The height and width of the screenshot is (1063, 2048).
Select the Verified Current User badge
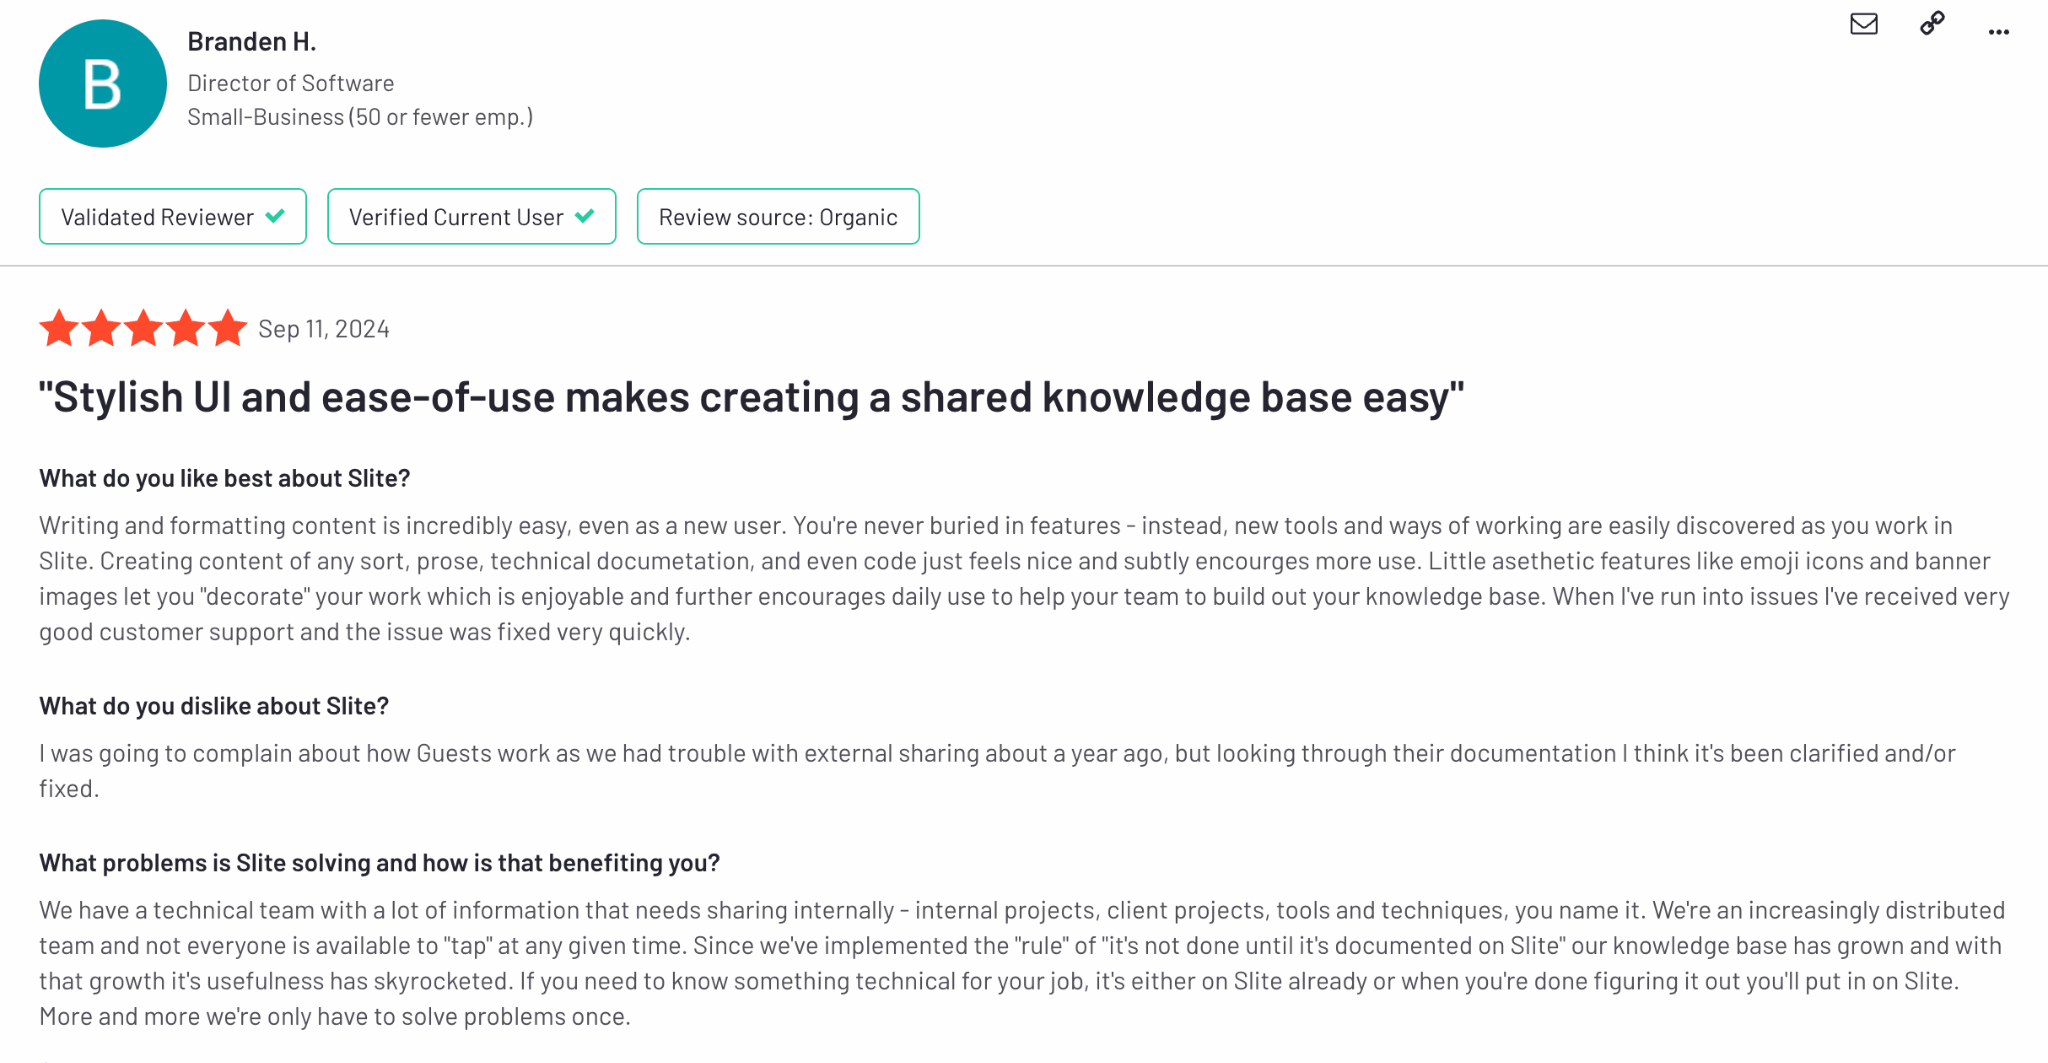coord(472,216)
